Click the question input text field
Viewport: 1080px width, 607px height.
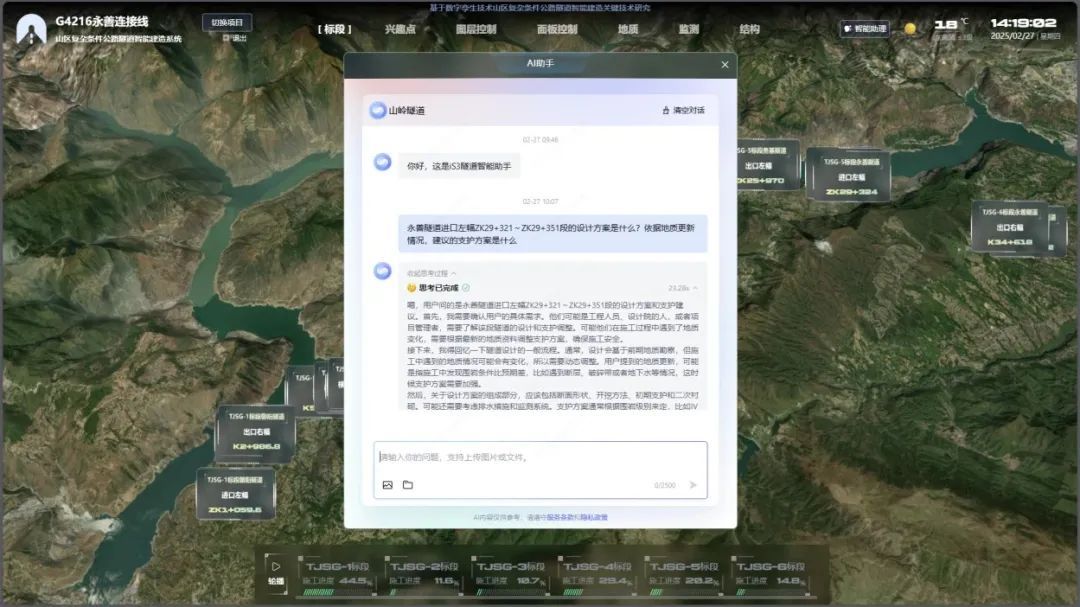pos(540,458)
